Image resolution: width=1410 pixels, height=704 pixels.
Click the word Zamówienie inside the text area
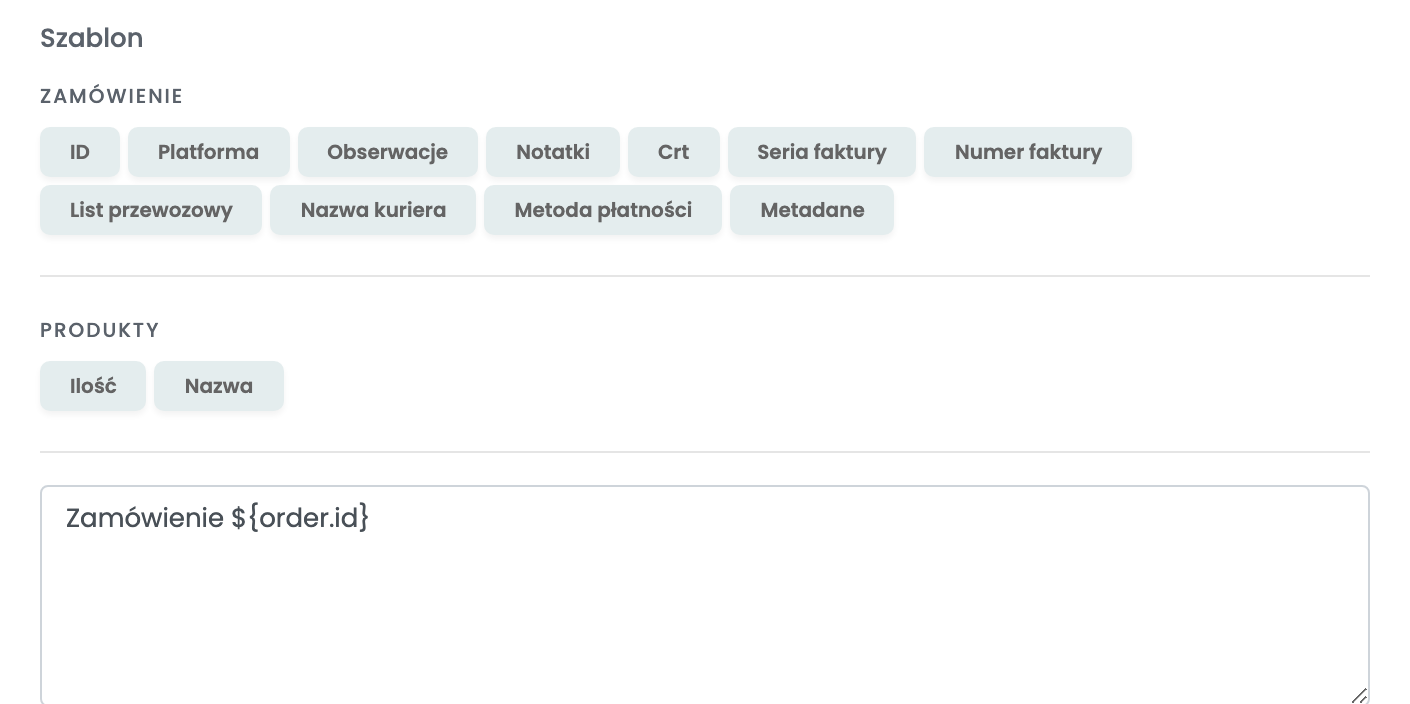(145, 518)
